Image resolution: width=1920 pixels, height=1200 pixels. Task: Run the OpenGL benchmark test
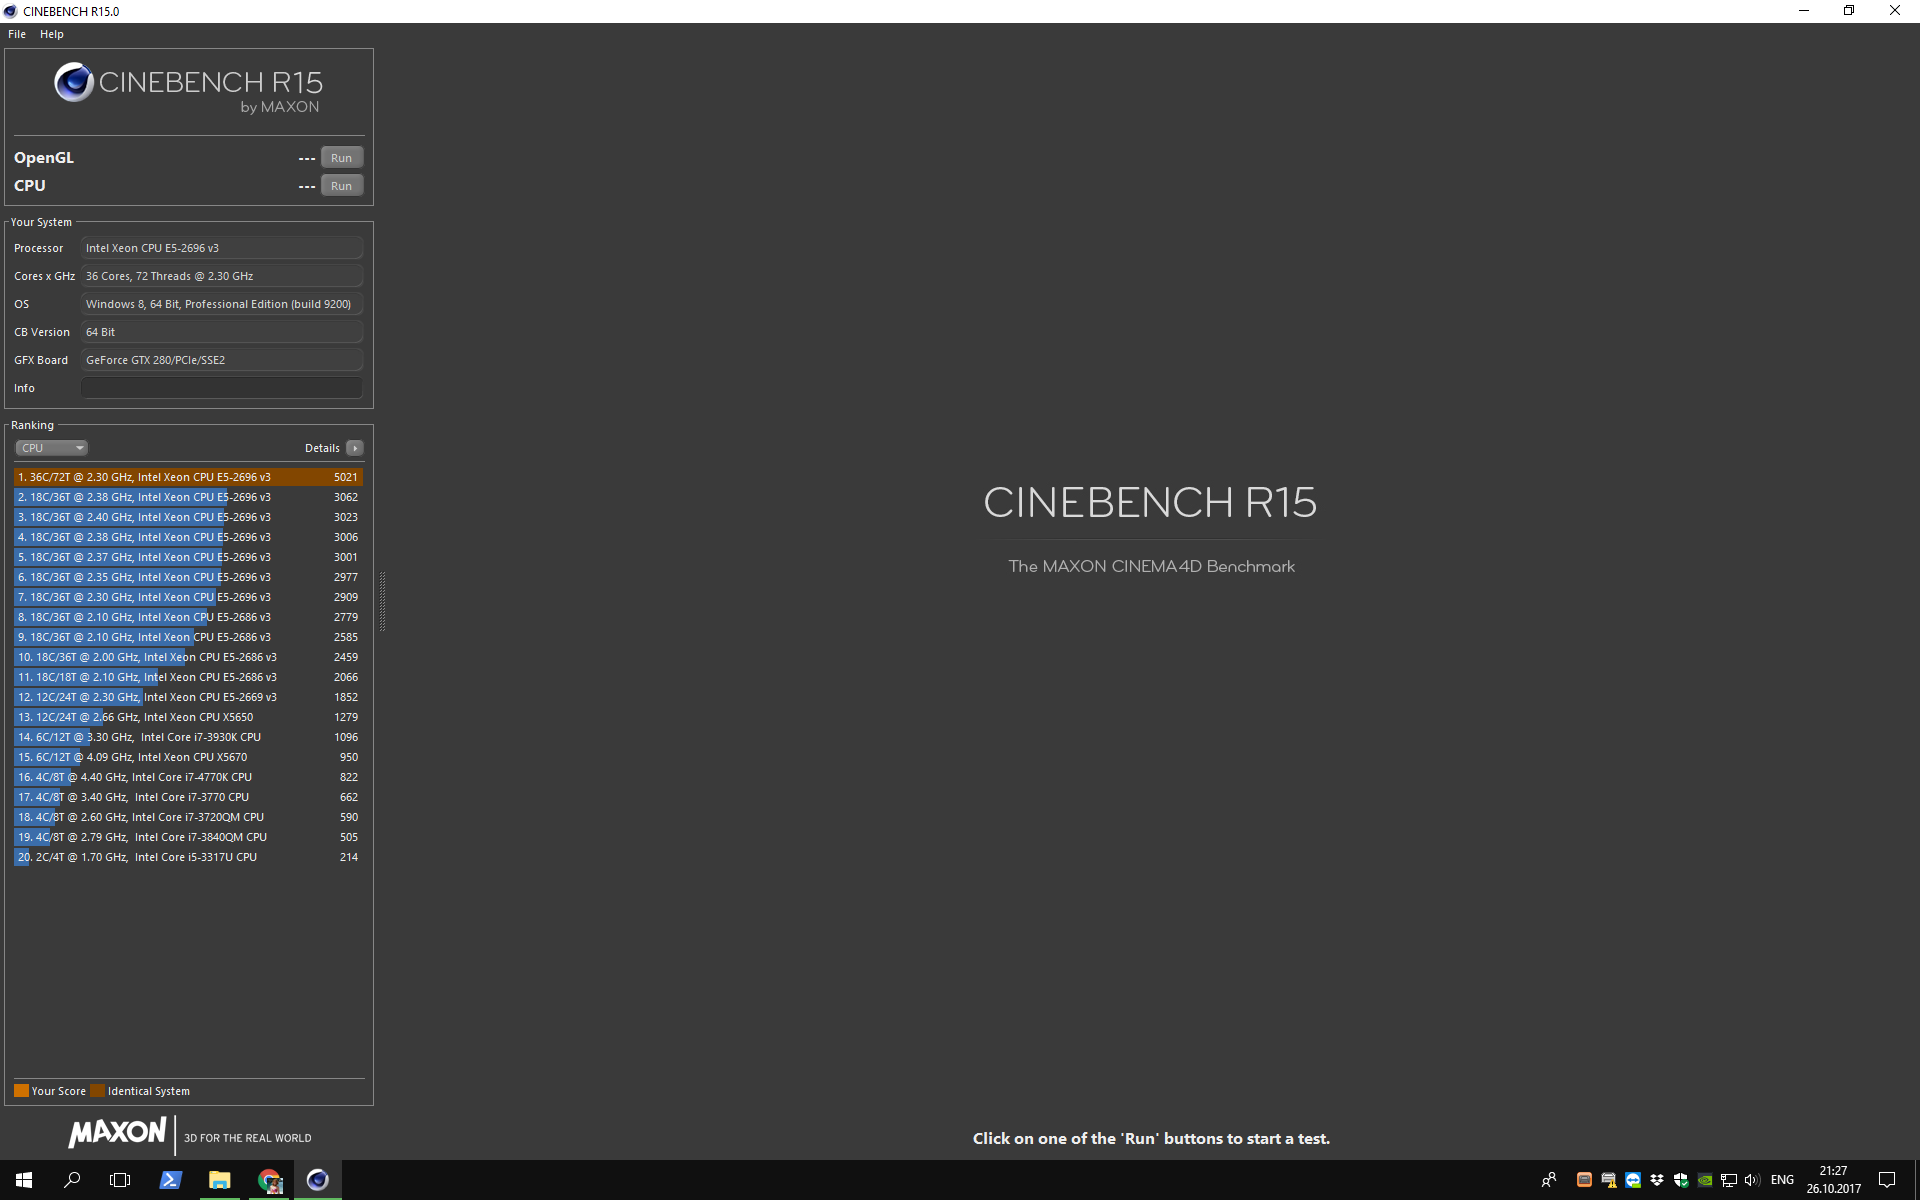click(x=341, y=158)
